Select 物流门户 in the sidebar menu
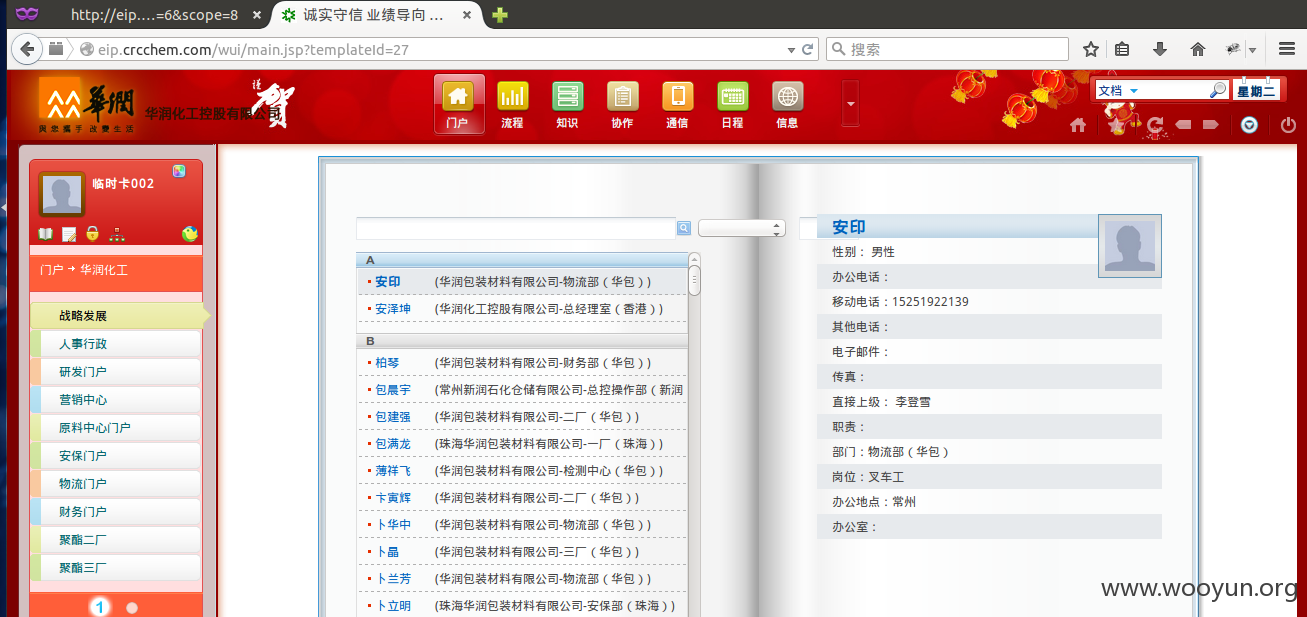The width and height of the screenshot is (1307, 617). pyautogui.click(x=116, y=484)
